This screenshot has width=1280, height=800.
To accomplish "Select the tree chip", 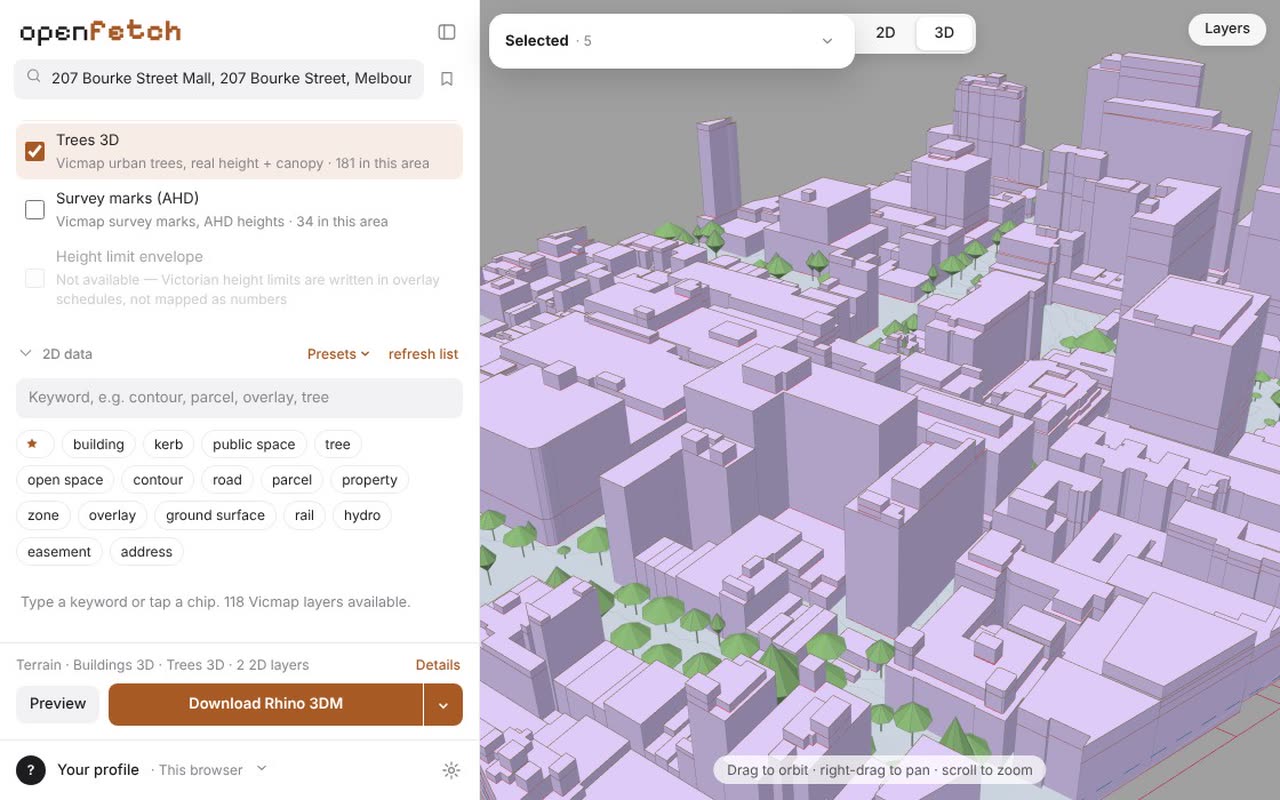I will pyautogui.click(x=338, y=444).
